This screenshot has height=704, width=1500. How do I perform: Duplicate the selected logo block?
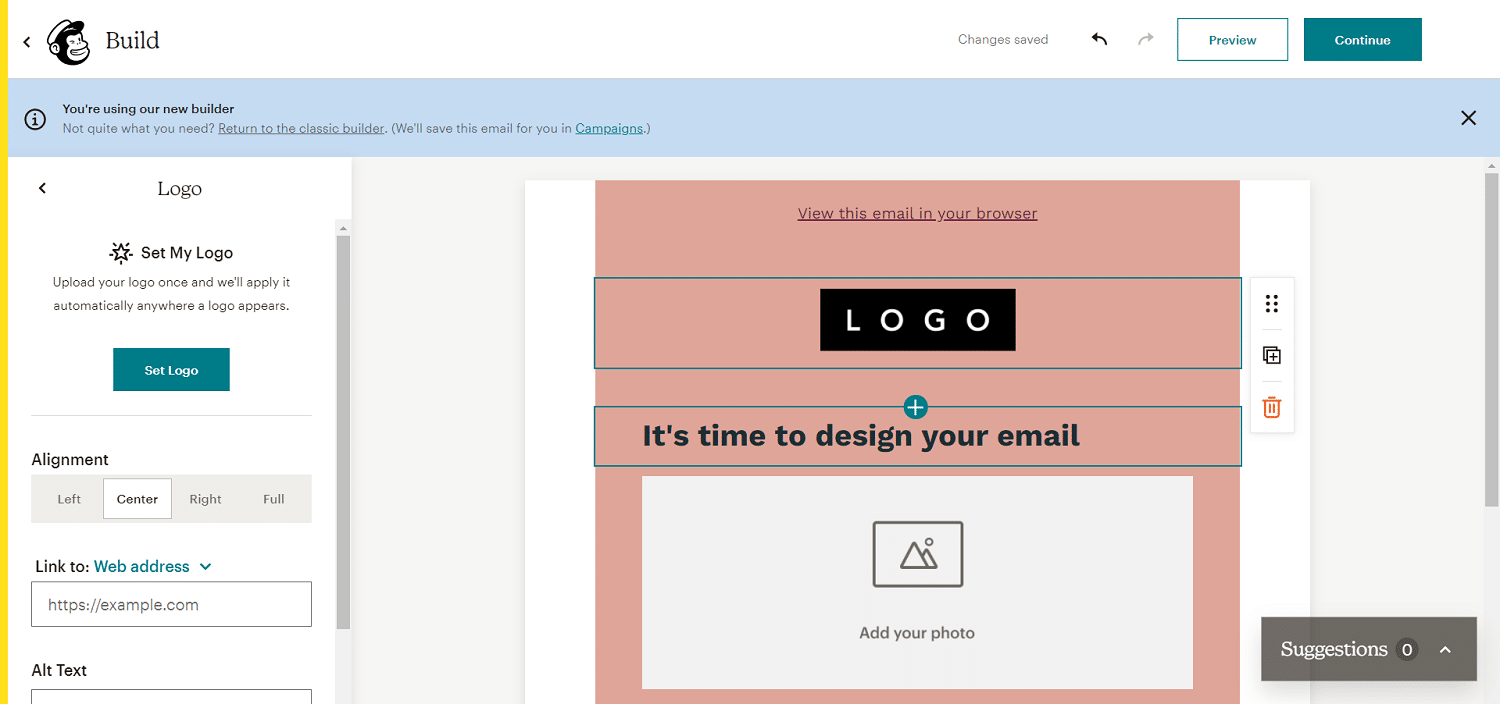[1271, 355]
